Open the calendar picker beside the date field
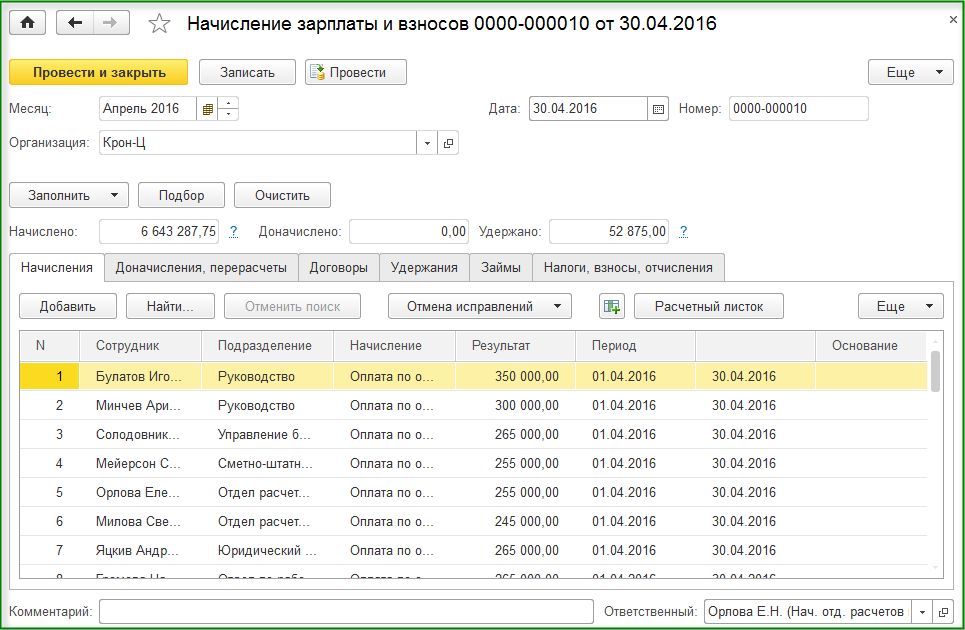This screenshot has height=630, width=965. tap(658, 109)
